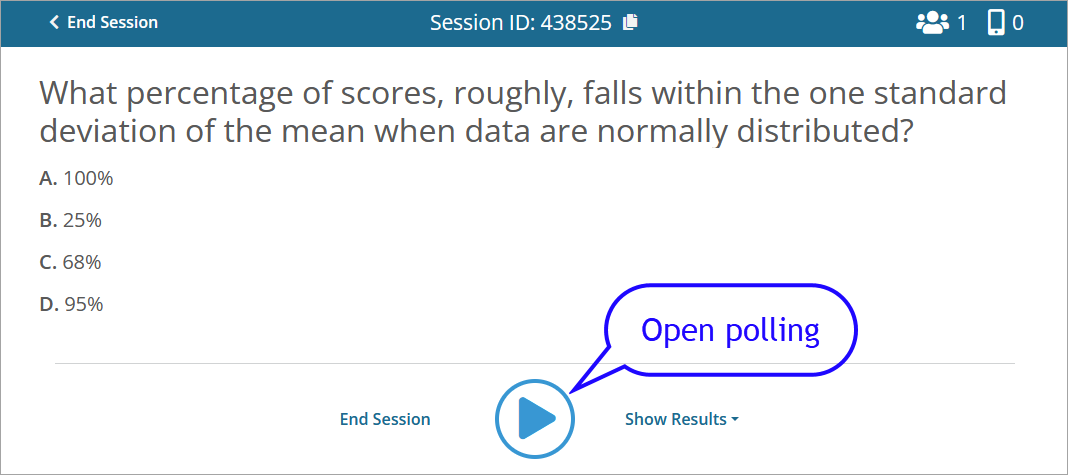Click the Session ID: 438525 text
1068x475 pixels.
(520, 23)
